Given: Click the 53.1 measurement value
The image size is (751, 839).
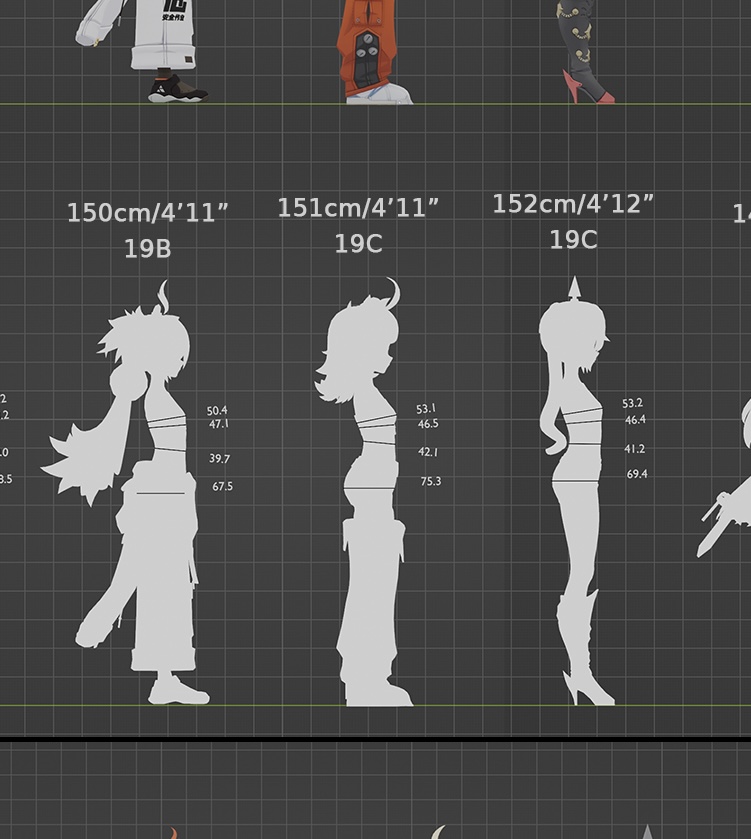Looking at the screenshot, I should [x=426, y=409].
